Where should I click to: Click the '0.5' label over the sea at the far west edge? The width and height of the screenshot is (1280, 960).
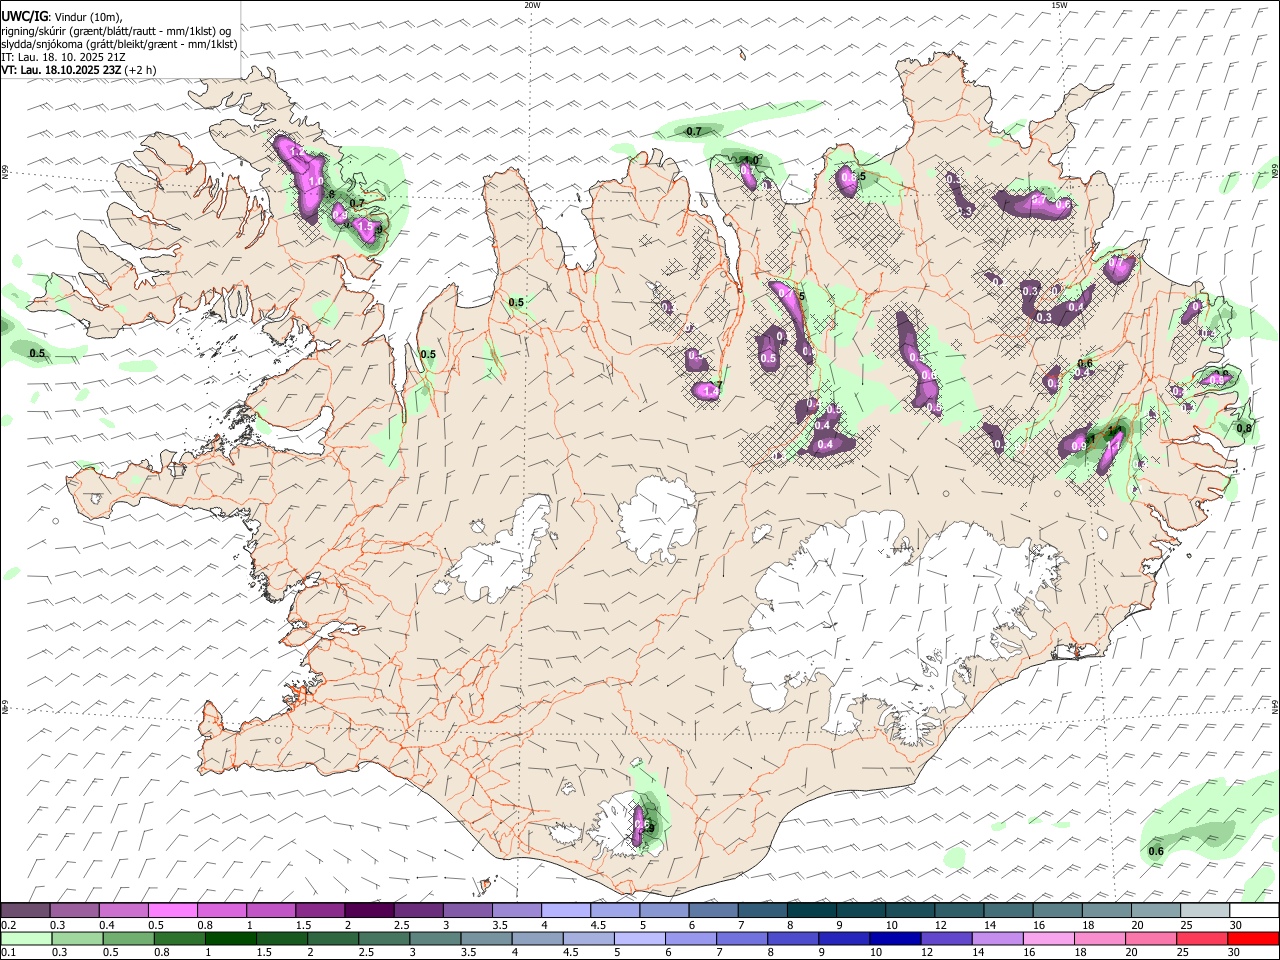click(38, 353)
